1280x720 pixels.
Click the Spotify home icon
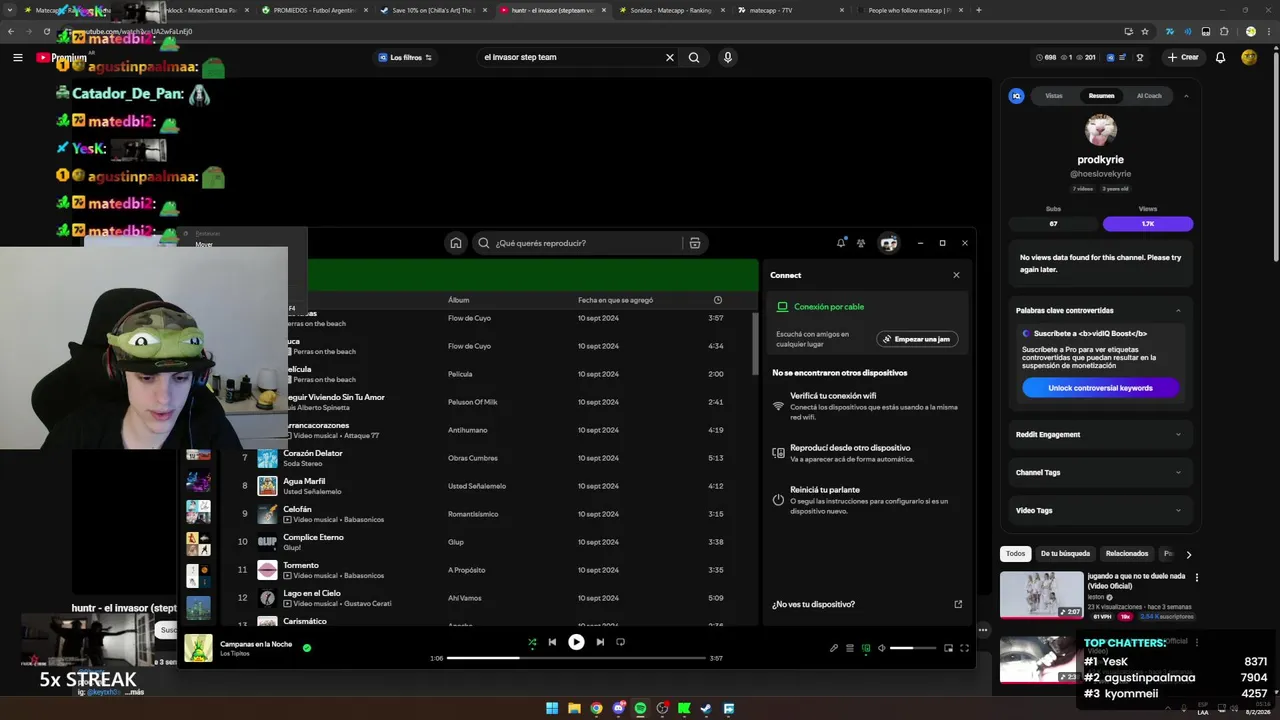[456, 243]
